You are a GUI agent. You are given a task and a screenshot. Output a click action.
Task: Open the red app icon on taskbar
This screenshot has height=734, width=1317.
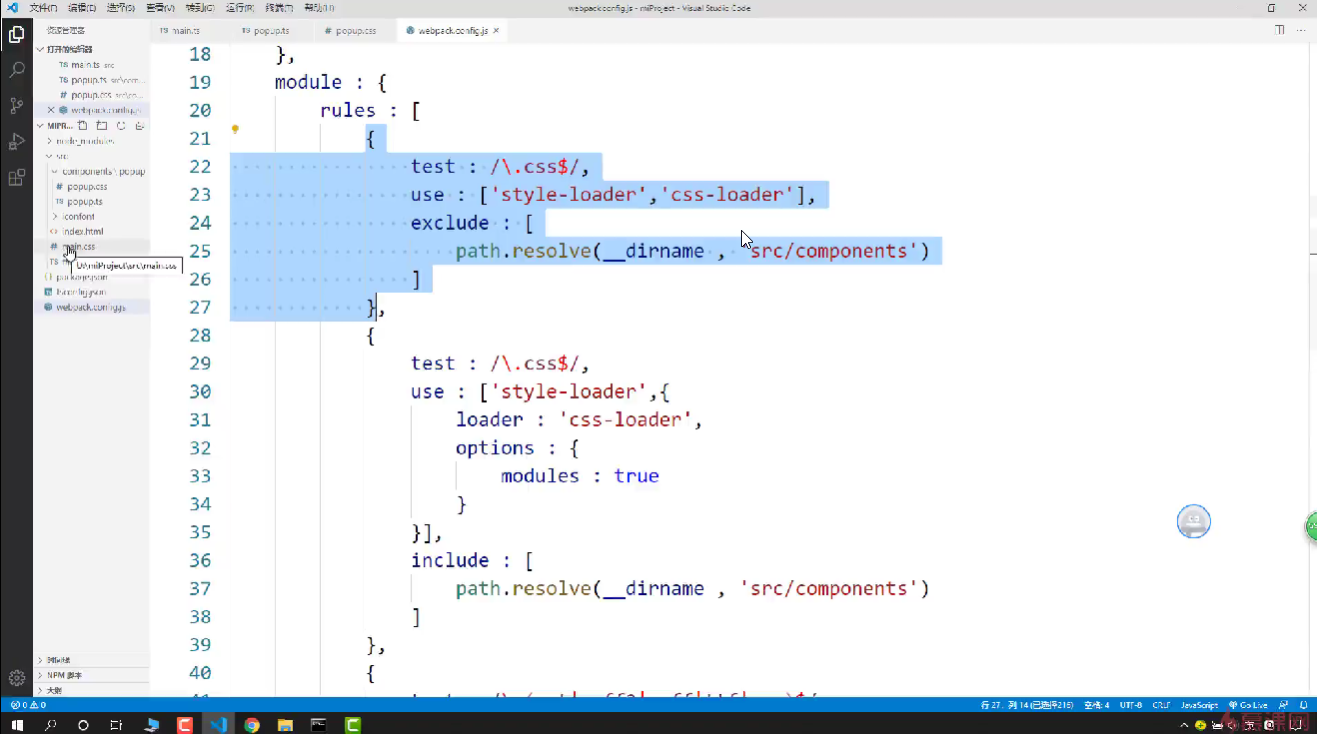[185, 725]
